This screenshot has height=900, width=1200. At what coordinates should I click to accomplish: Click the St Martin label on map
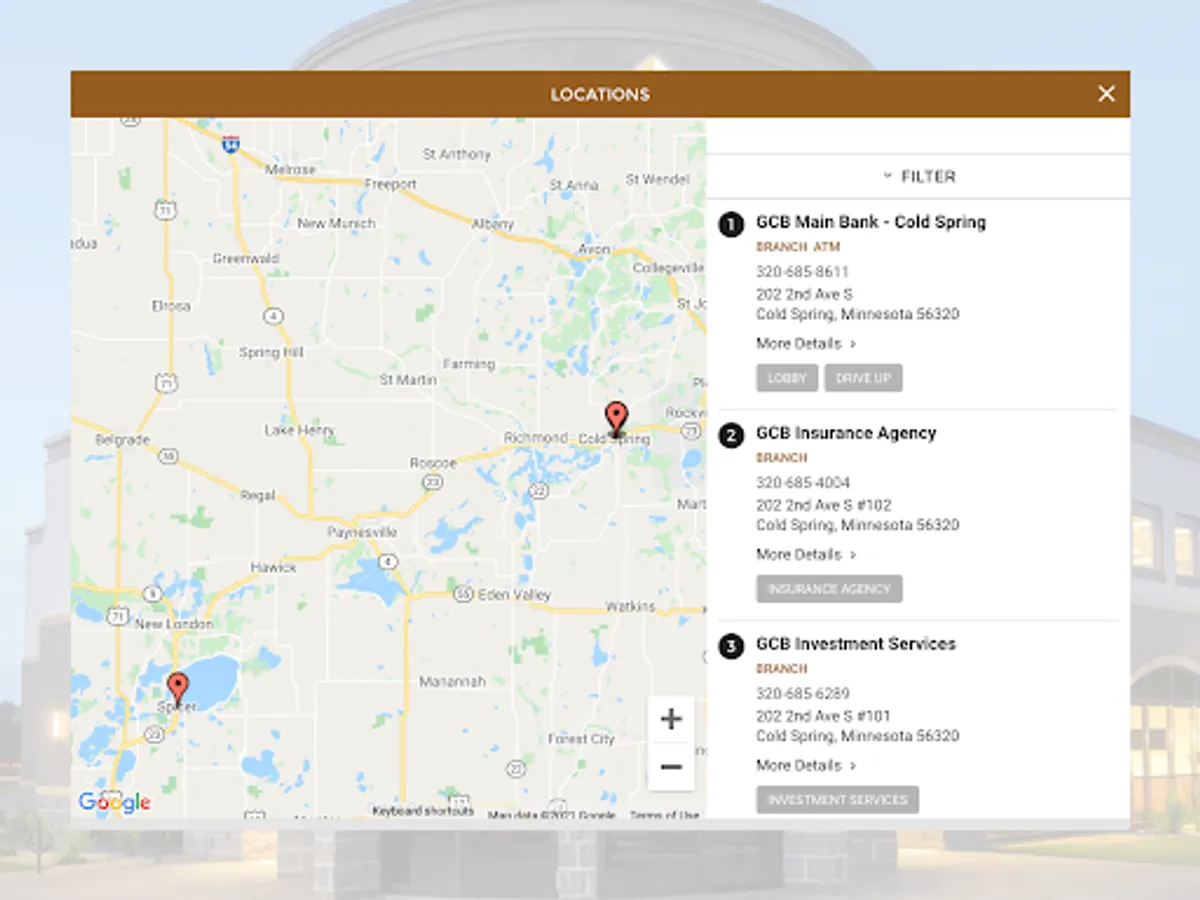coord(408,380)
